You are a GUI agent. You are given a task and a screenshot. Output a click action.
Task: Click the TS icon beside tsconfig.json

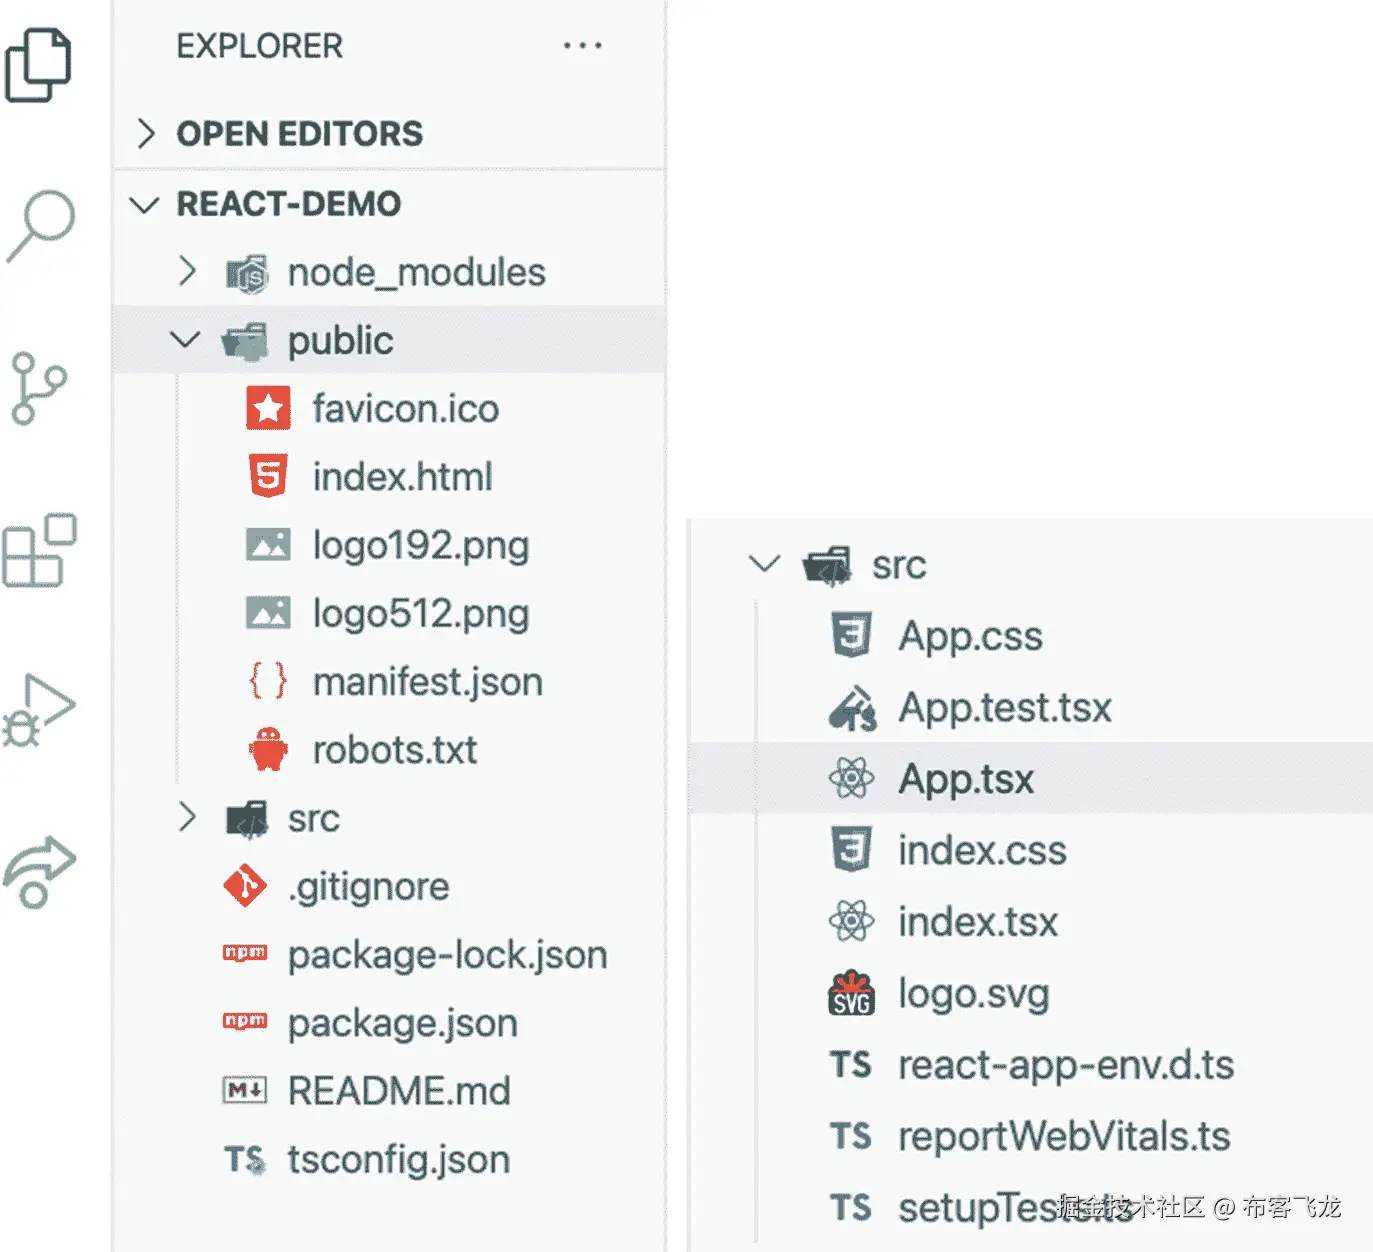point(245,1159)
